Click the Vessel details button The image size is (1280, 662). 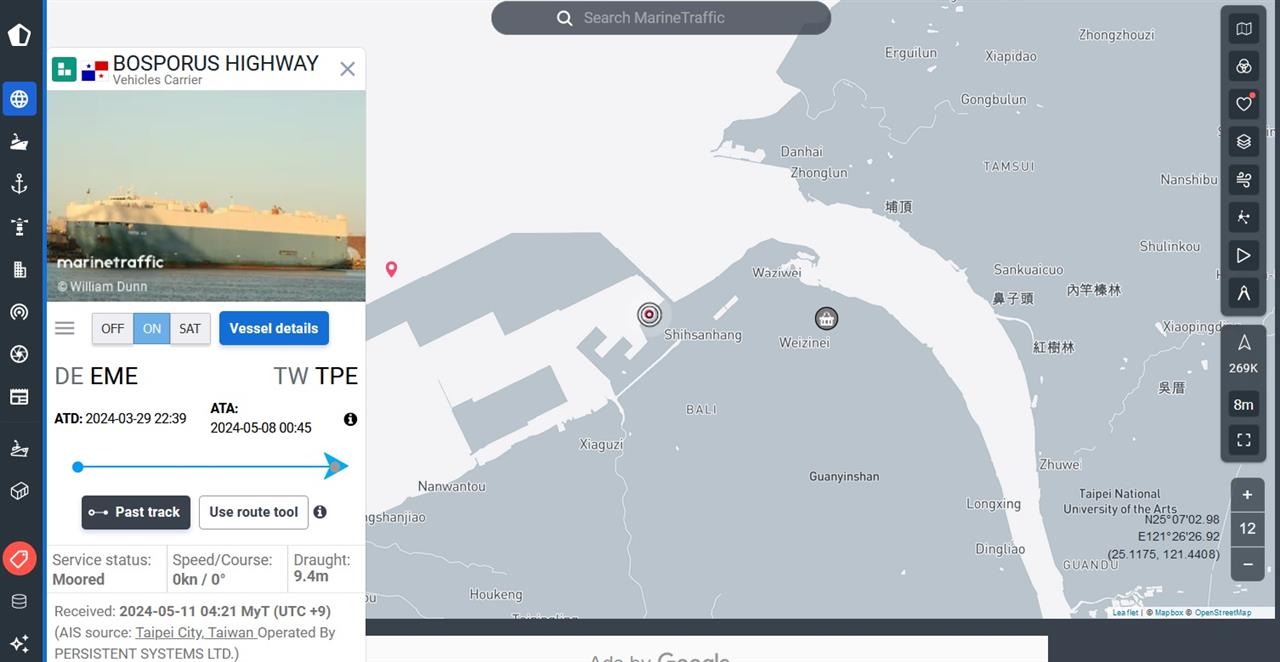click(x=274, y=328)
